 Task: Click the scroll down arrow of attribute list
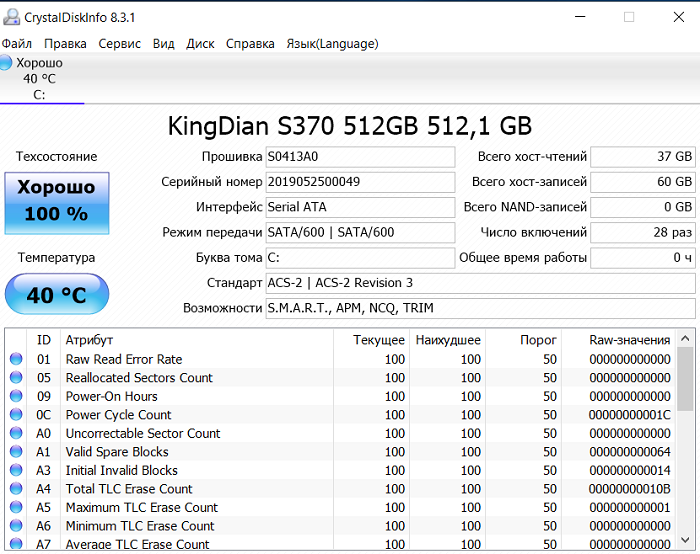pyautogui.click(x=685, y=540)
